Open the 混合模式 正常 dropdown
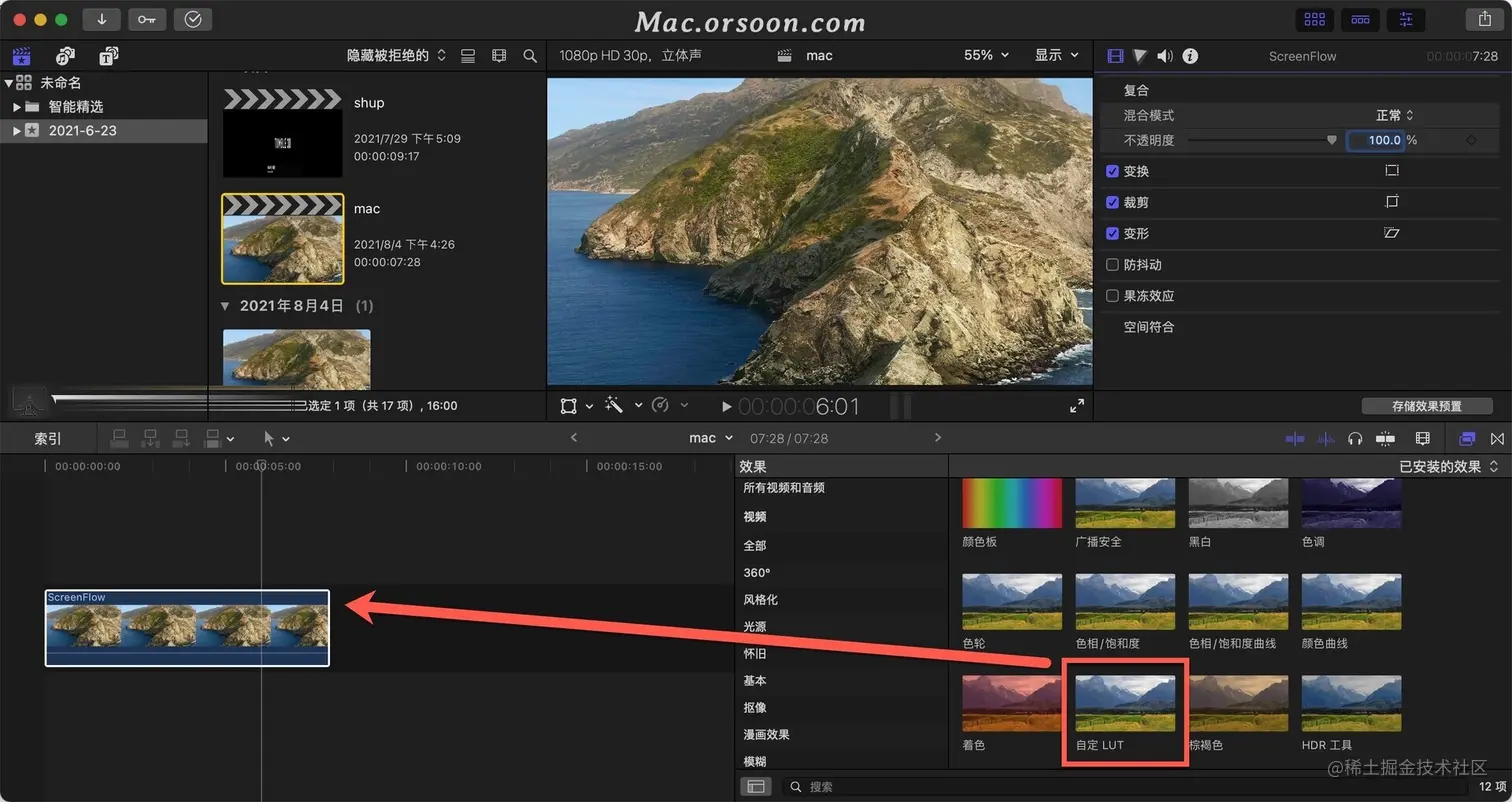The width and height of the screenshot is (1512, 802). pos(1395,115)
